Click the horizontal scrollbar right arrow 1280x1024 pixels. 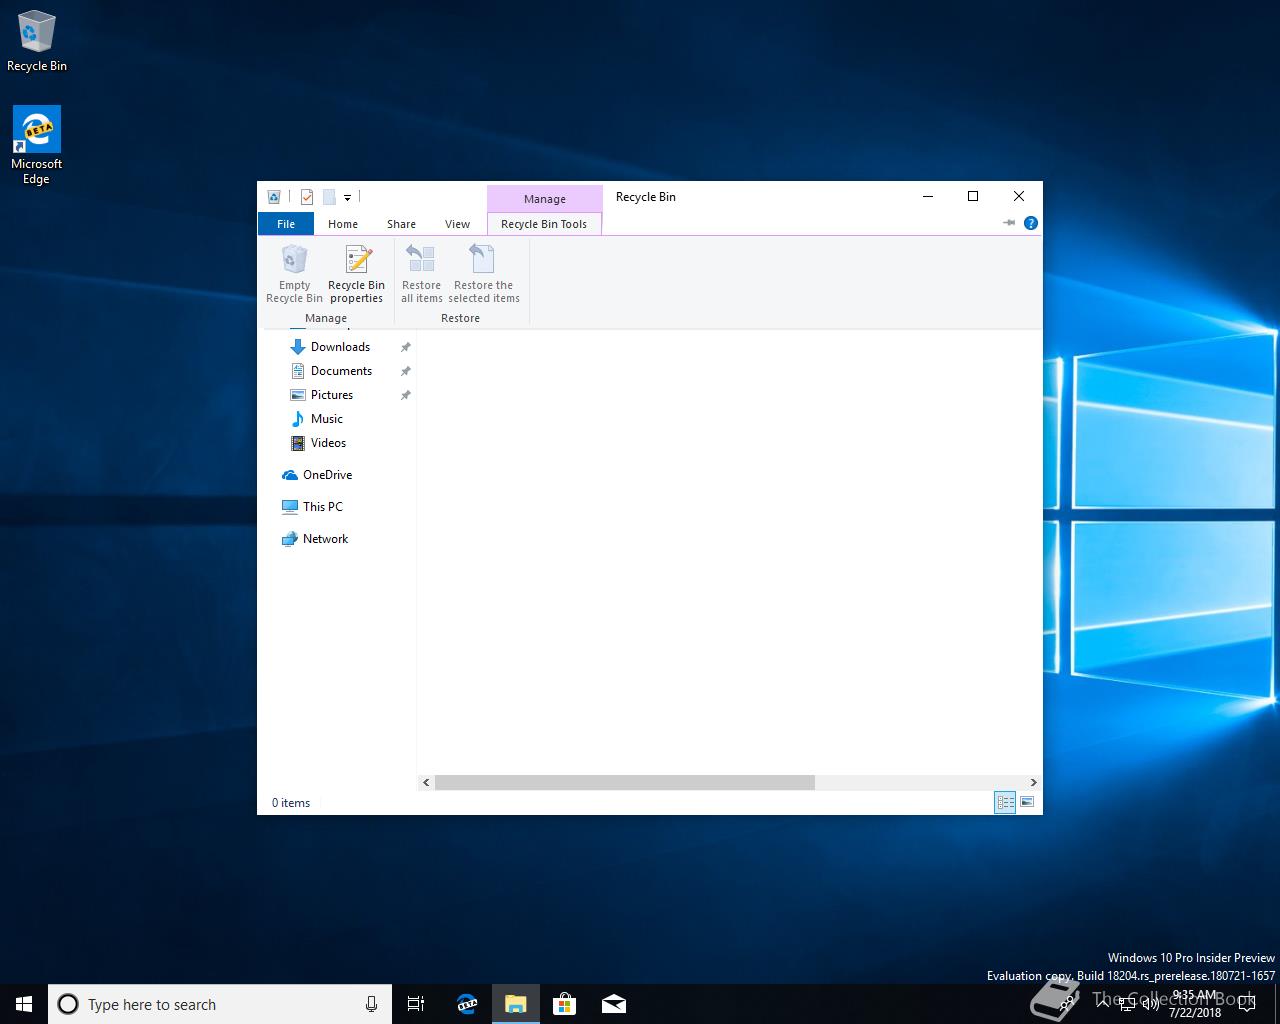coord(1033,782)
